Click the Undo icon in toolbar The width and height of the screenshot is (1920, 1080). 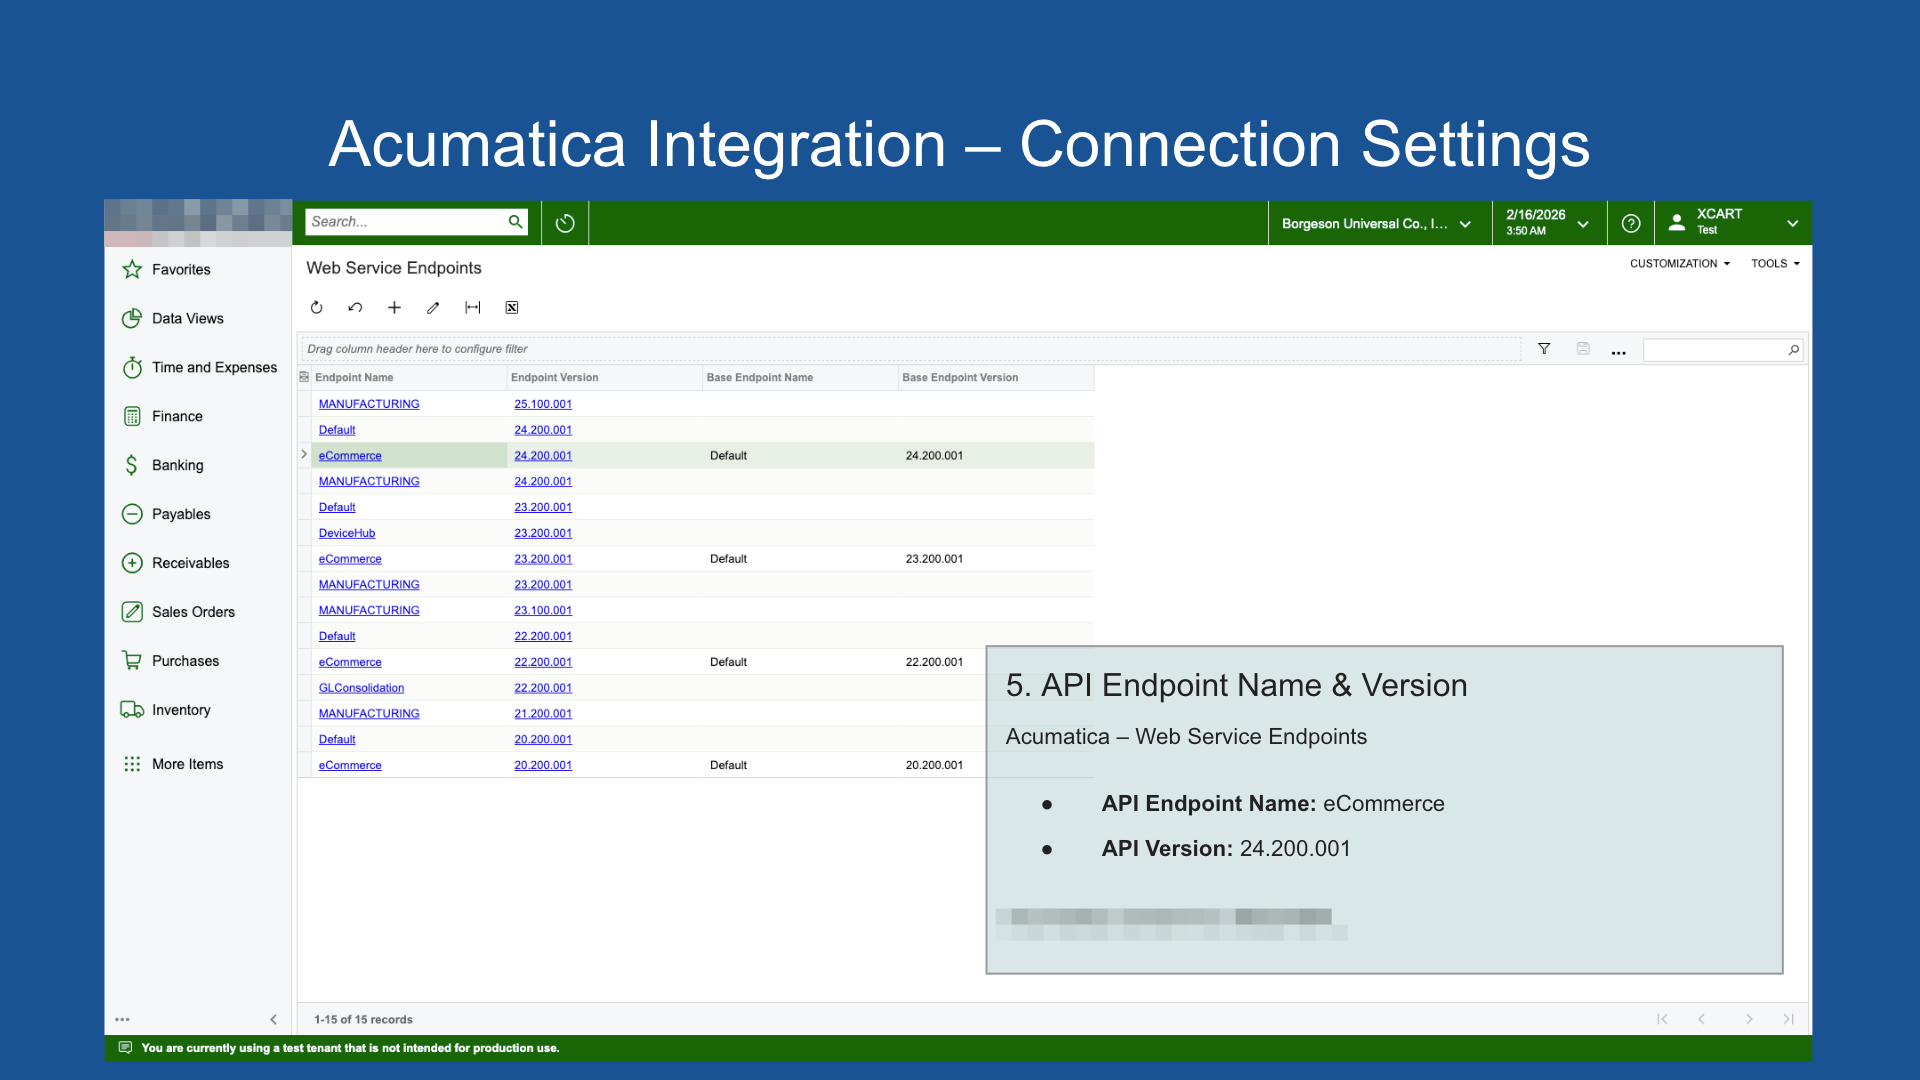point(355,308)
